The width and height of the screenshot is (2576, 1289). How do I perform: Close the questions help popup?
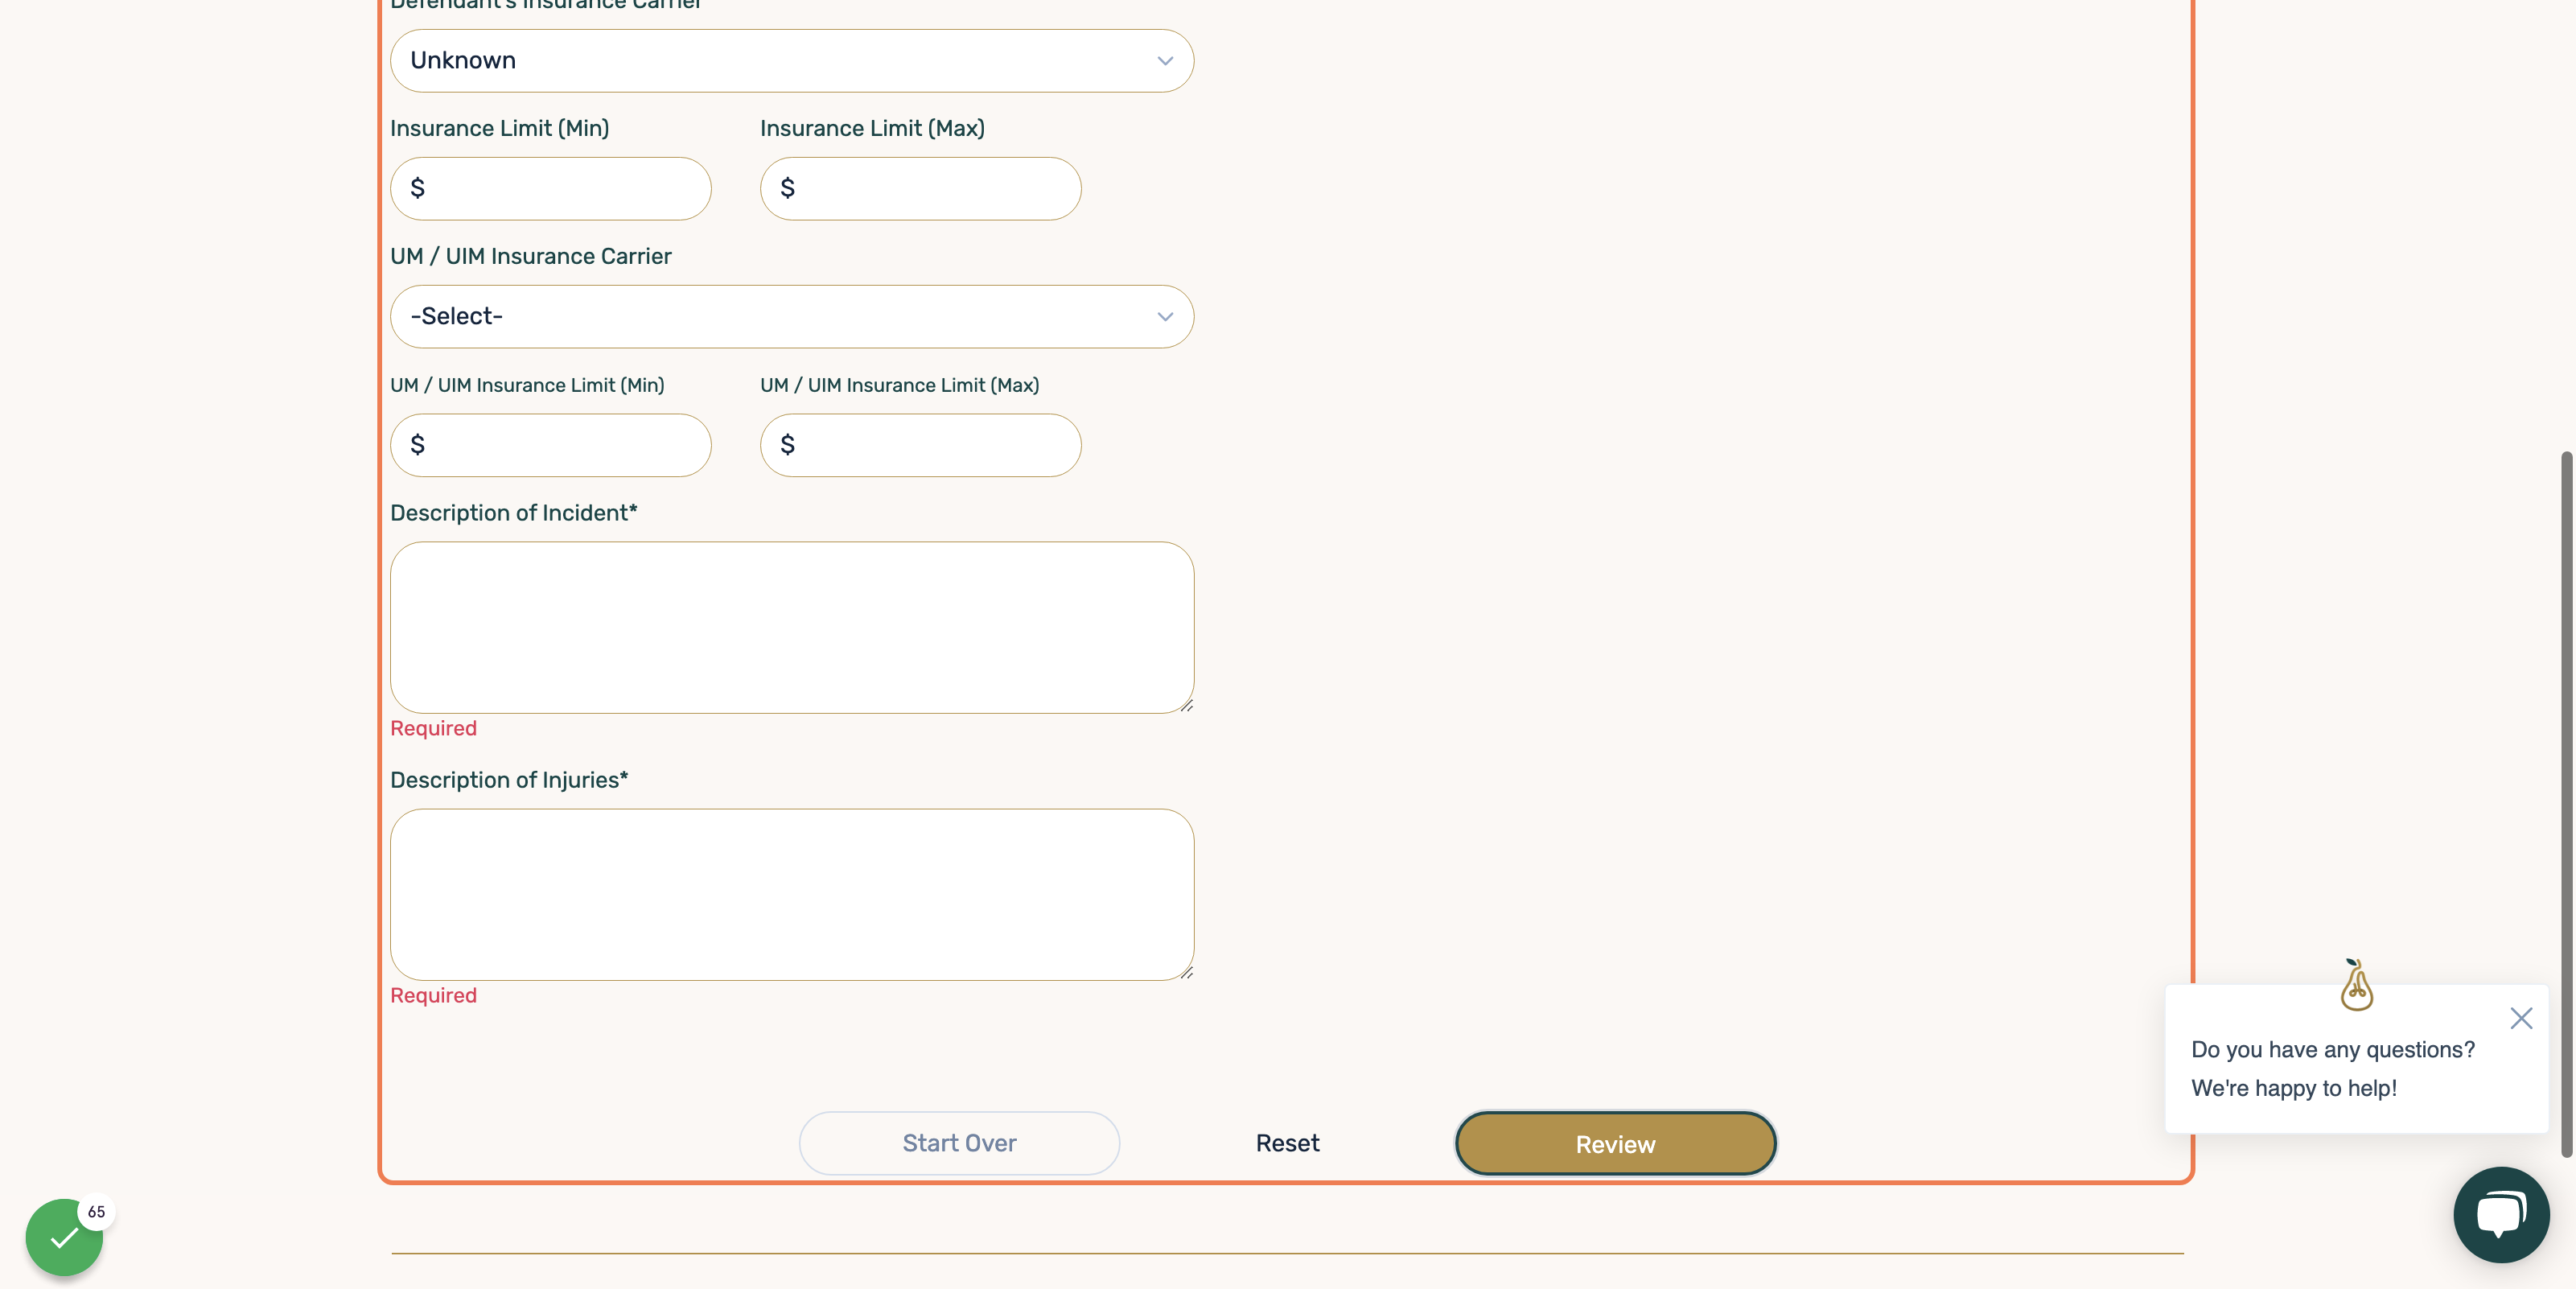point(2521,1018)
